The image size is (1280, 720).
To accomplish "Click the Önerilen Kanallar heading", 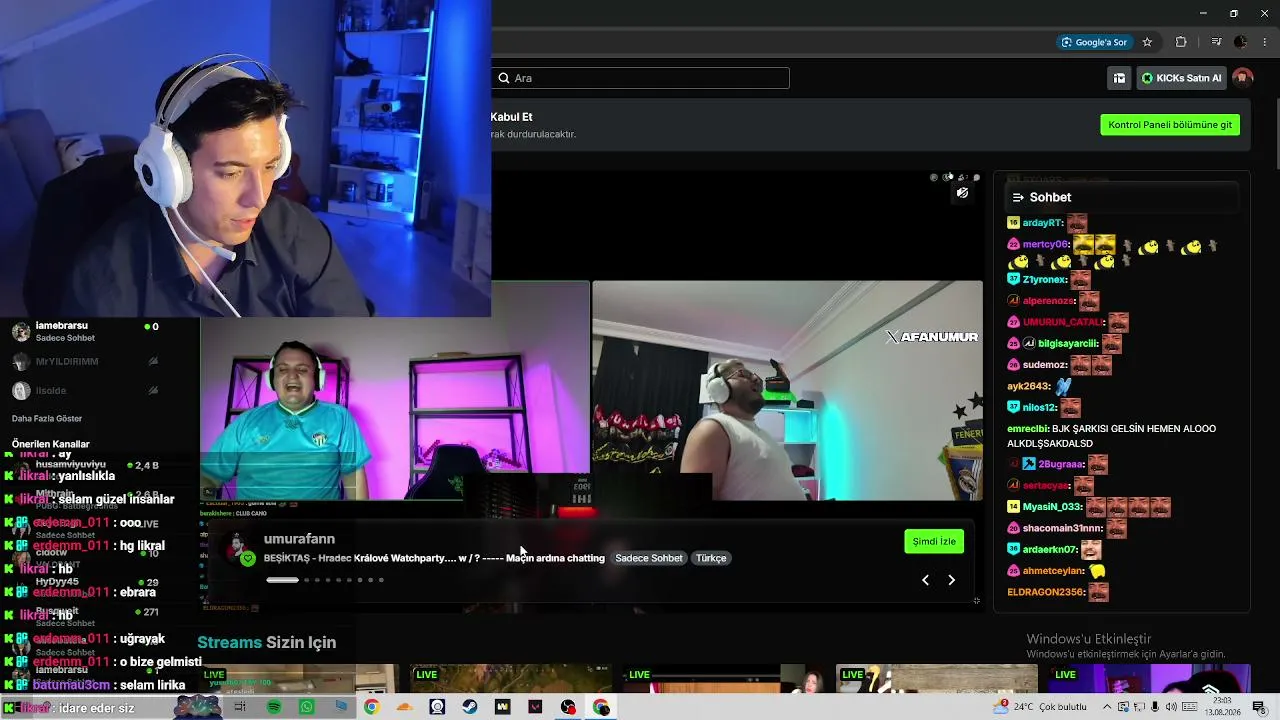I will (x=51, y=444).
